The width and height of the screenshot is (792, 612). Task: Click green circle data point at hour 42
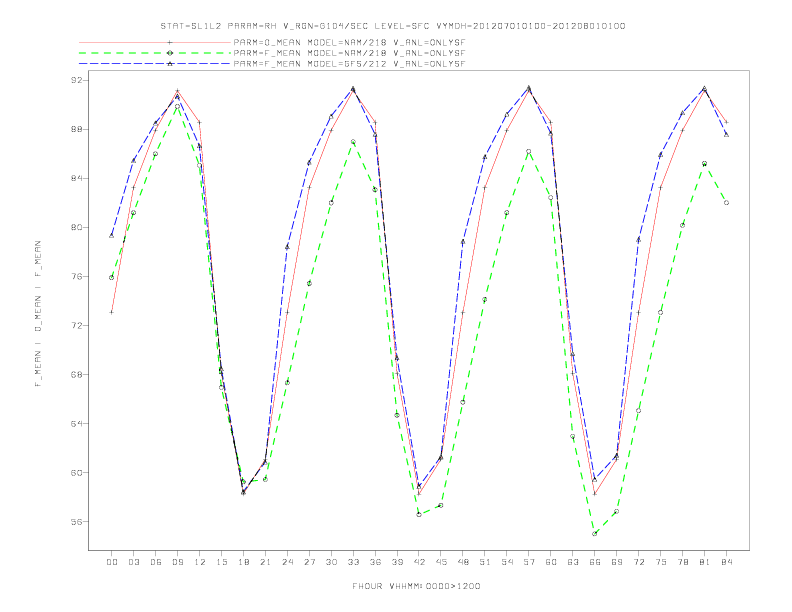pos(419,514)
